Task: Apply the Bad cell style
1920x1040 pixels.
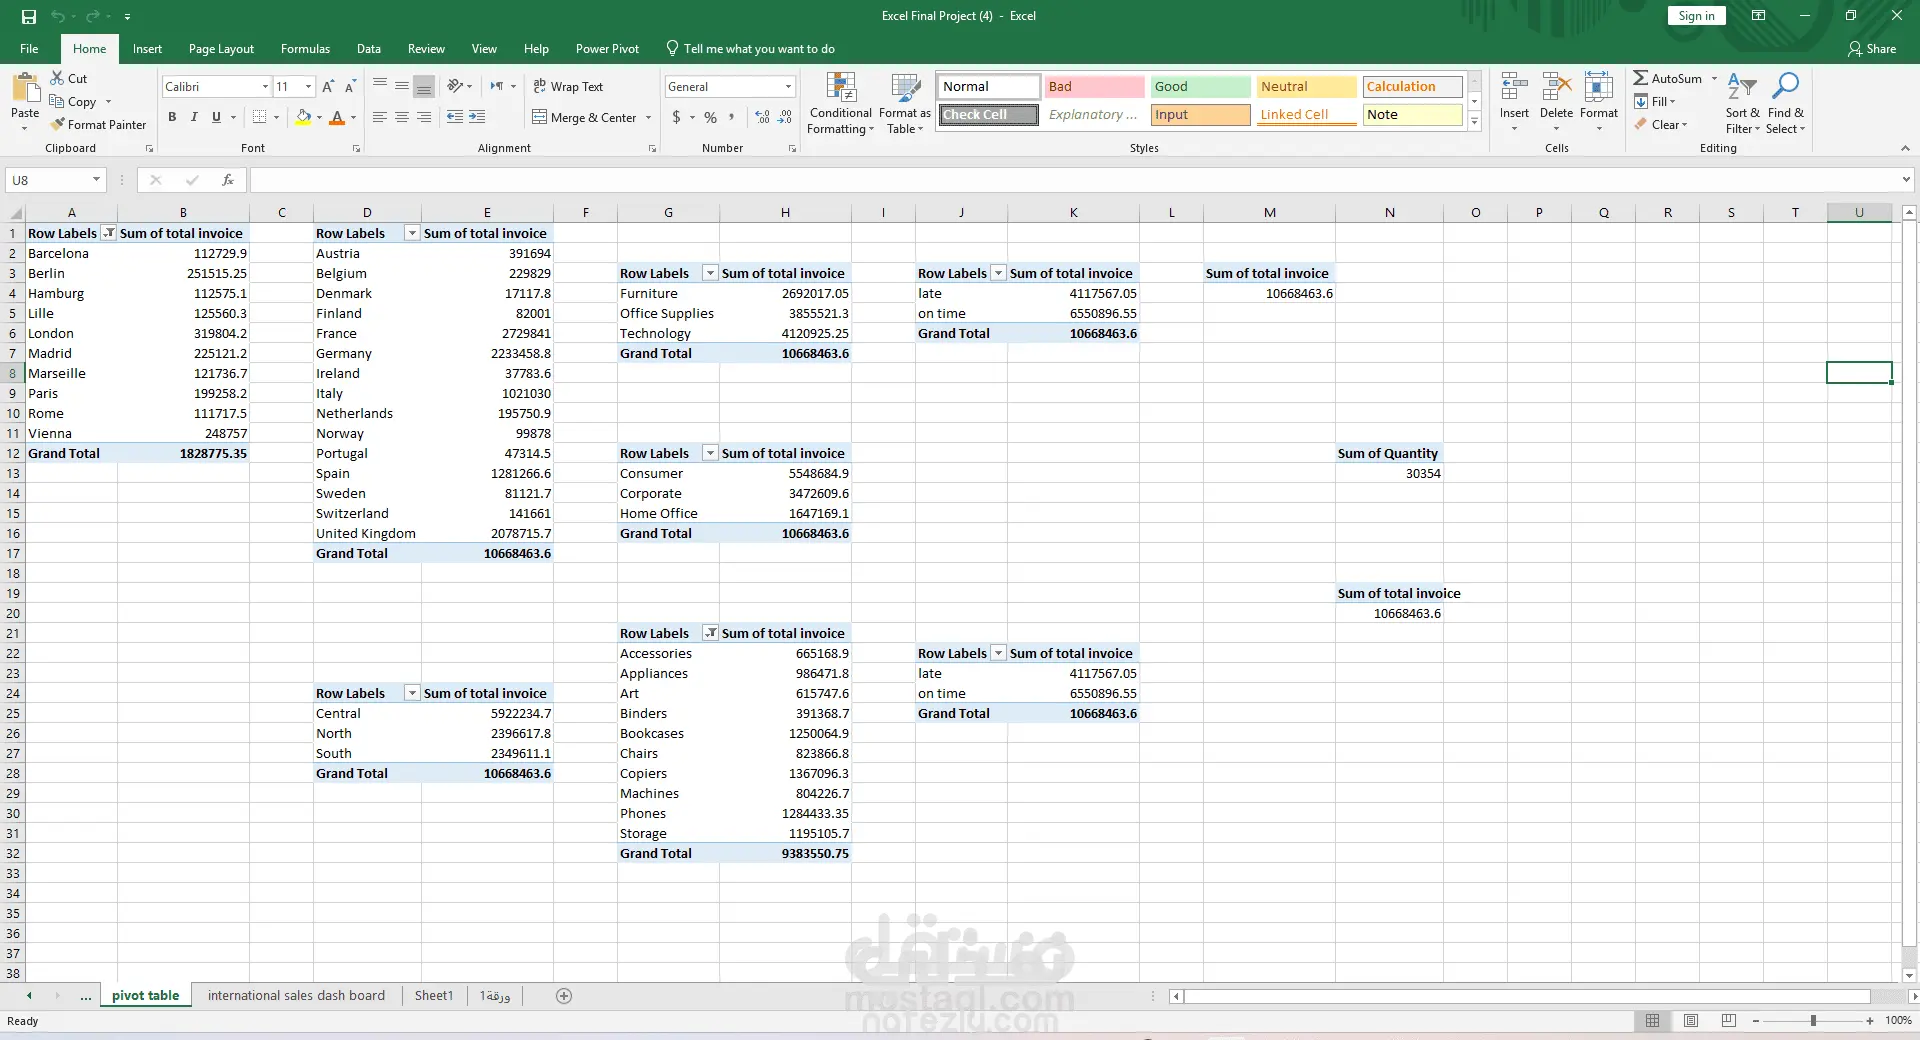Action: point(1094,87)
